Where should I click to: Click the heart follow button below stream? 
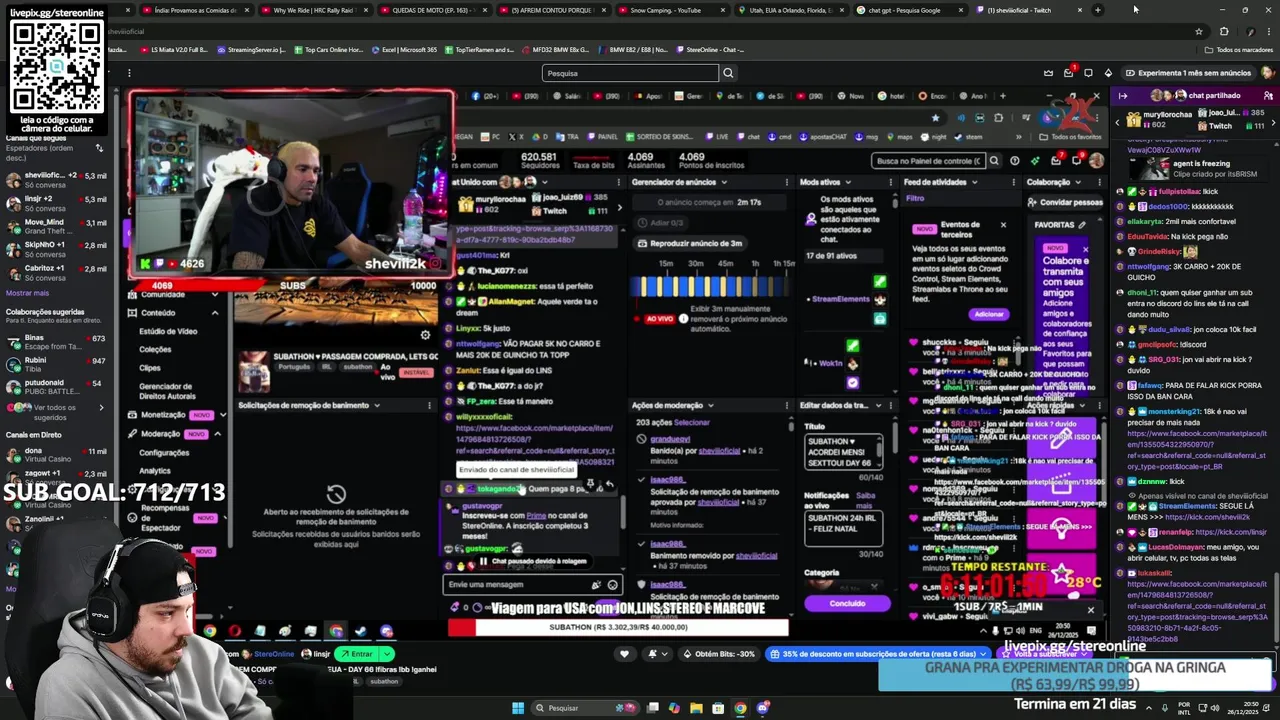[x=625, y=654]
